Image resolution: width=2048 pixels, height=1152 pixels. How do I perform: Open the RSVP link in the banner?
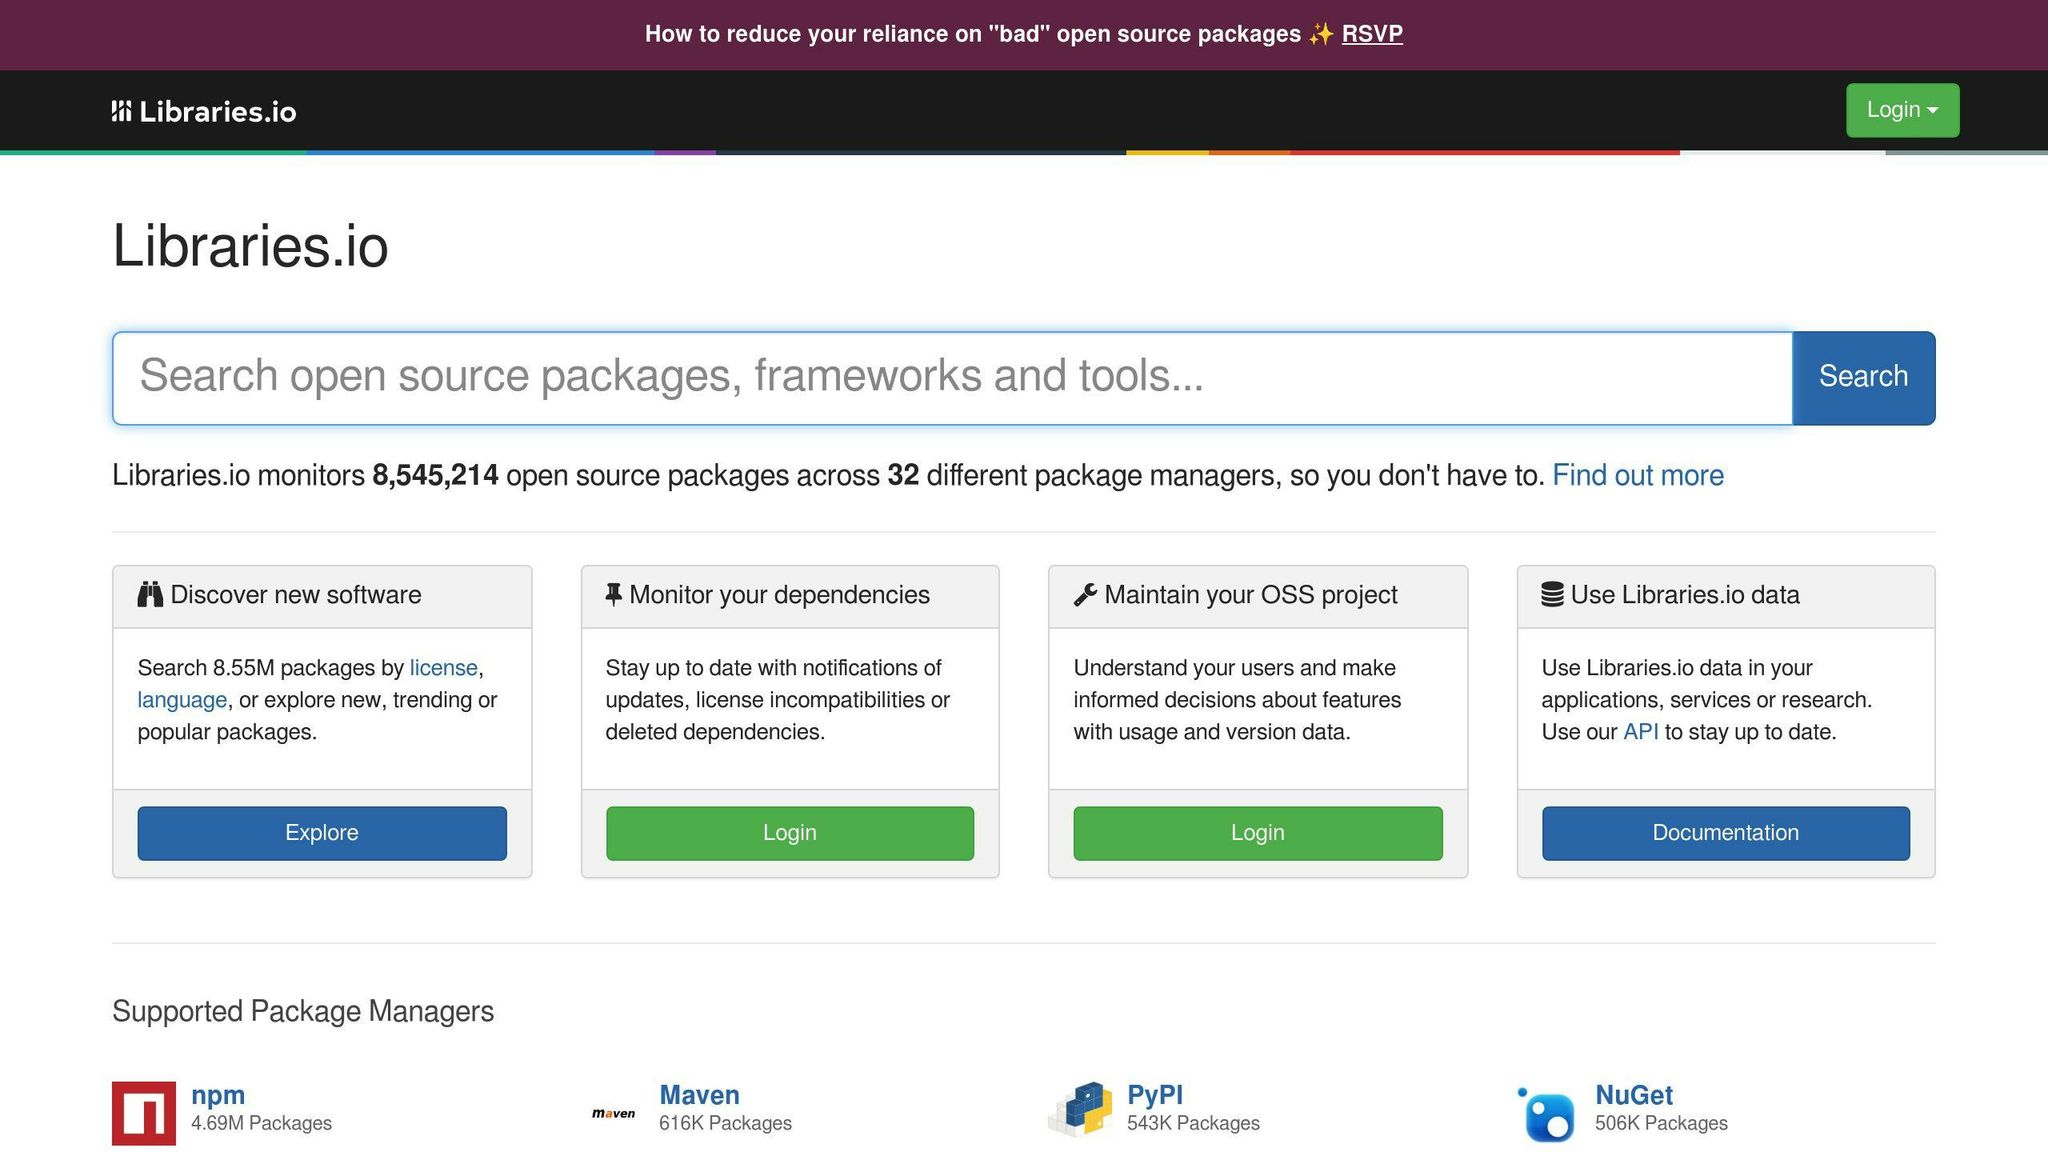pos(1371,33)
